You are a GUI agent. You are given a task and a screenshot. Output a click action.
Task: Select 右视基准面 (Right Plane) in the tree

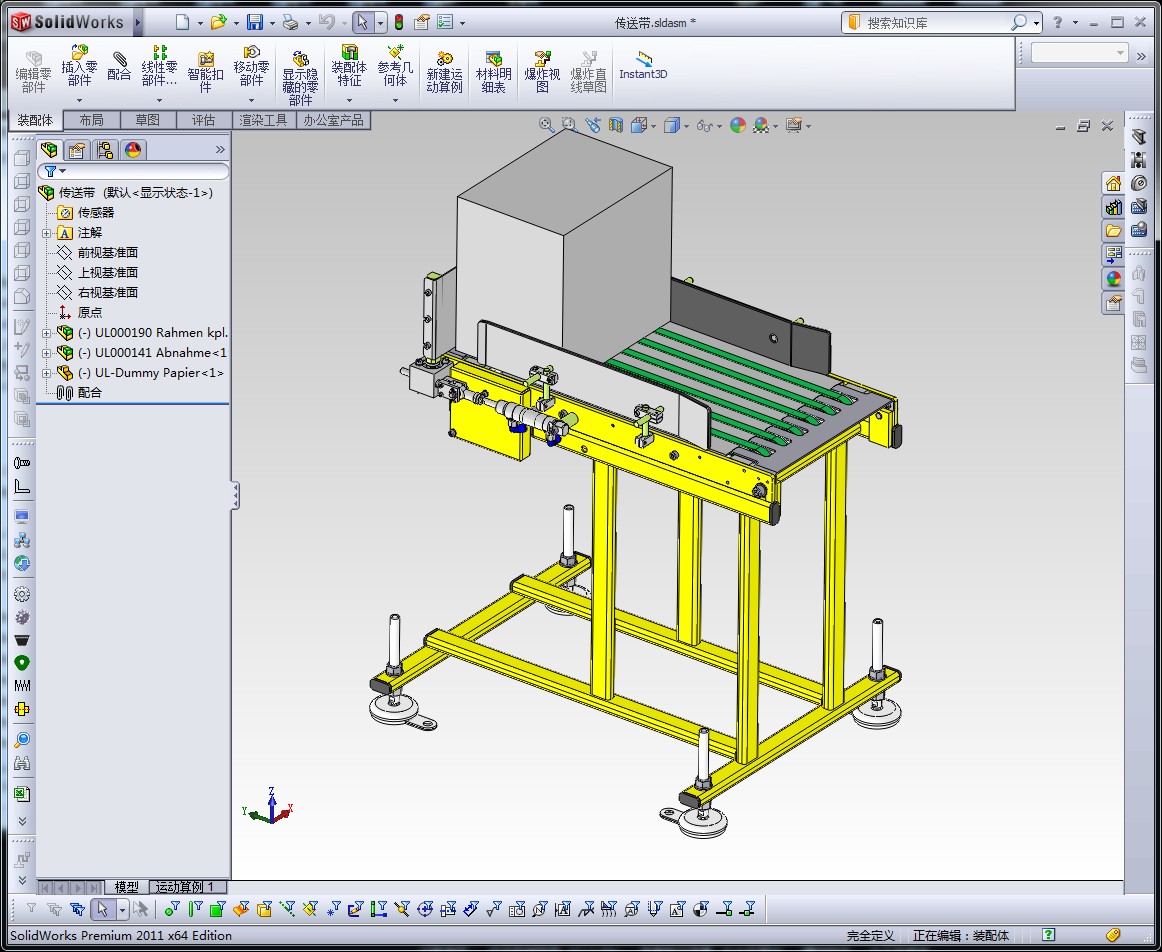[107, 293]
